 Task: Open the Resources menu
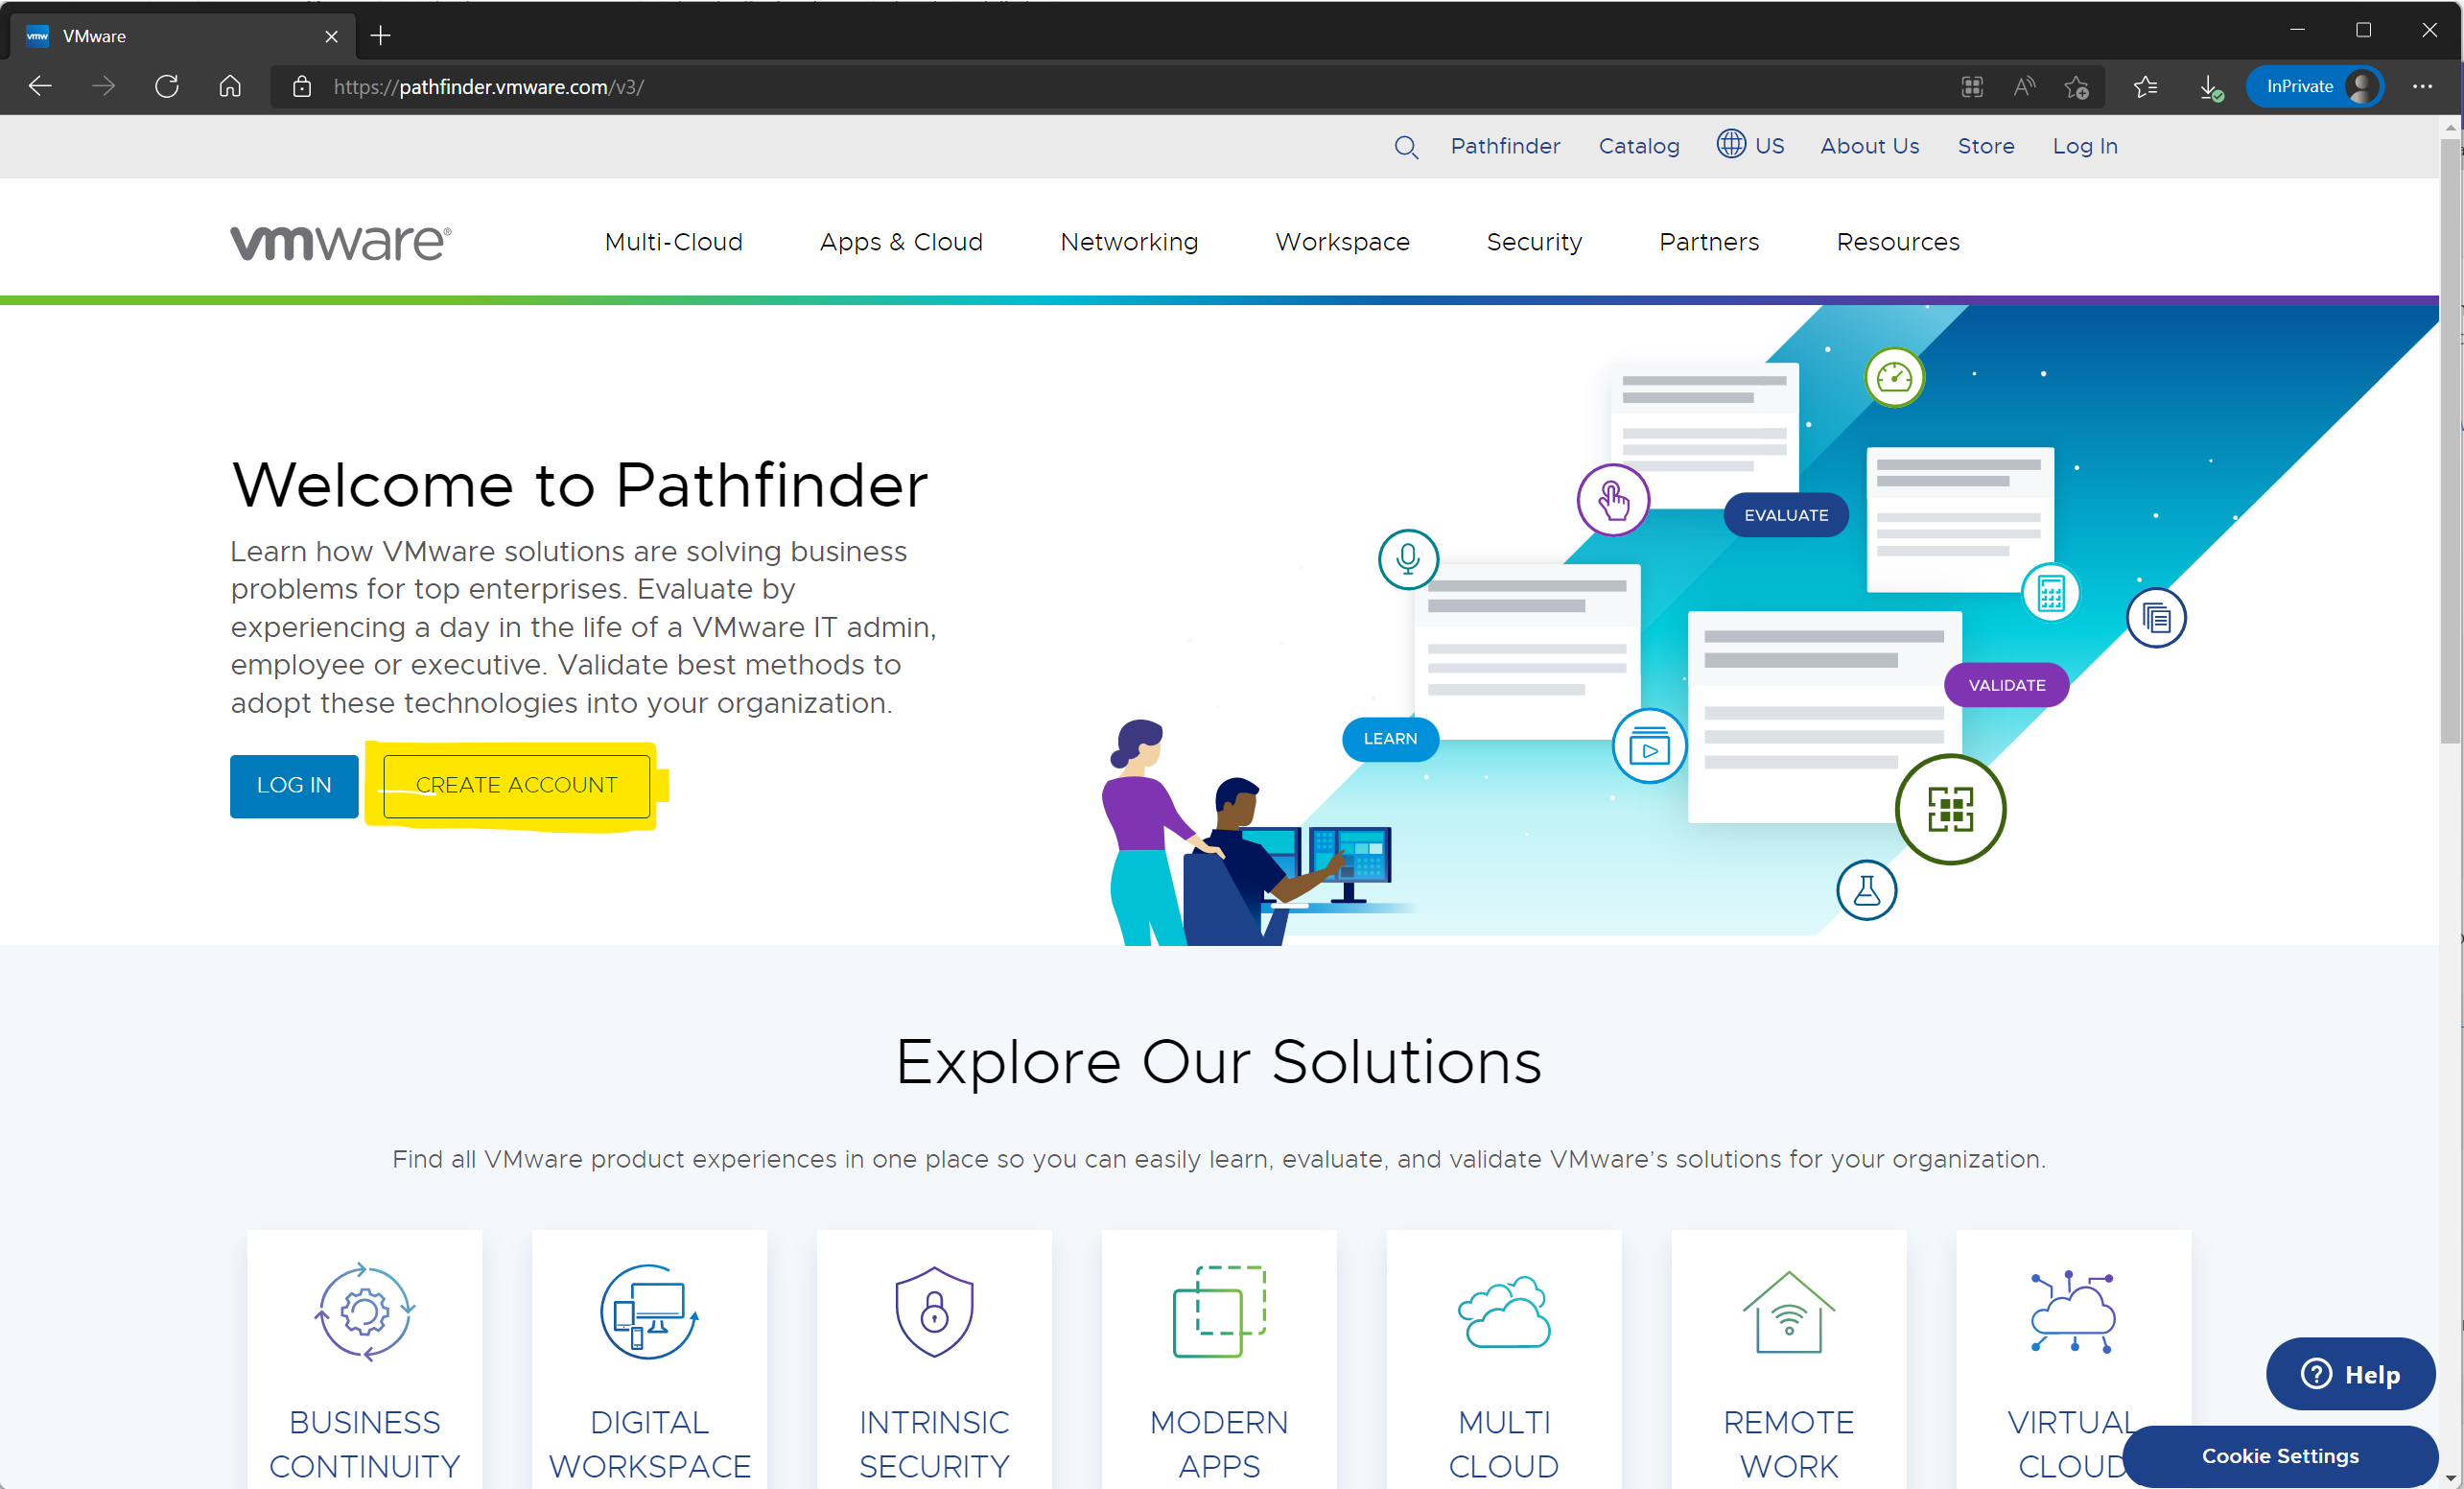1898,242
